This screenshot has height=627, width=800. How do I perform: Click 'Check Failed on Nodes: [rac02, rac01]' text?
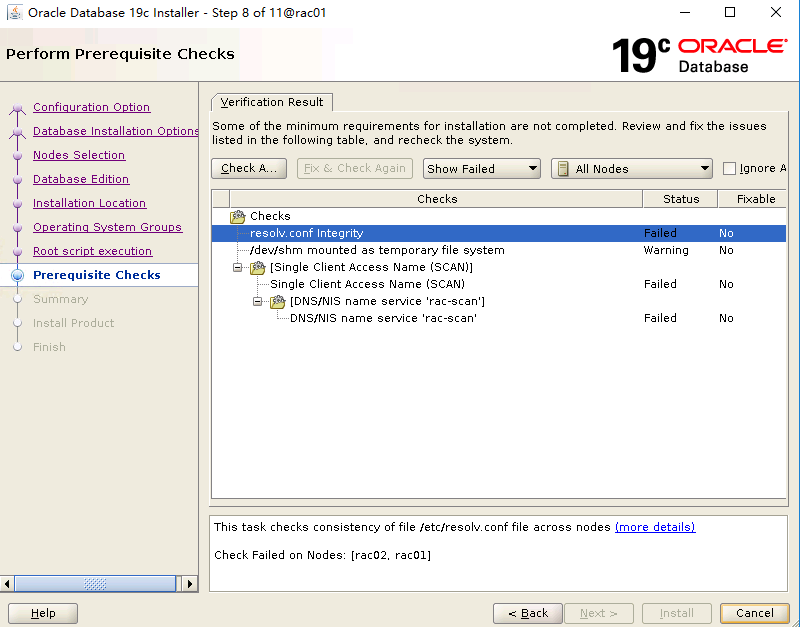322,555
